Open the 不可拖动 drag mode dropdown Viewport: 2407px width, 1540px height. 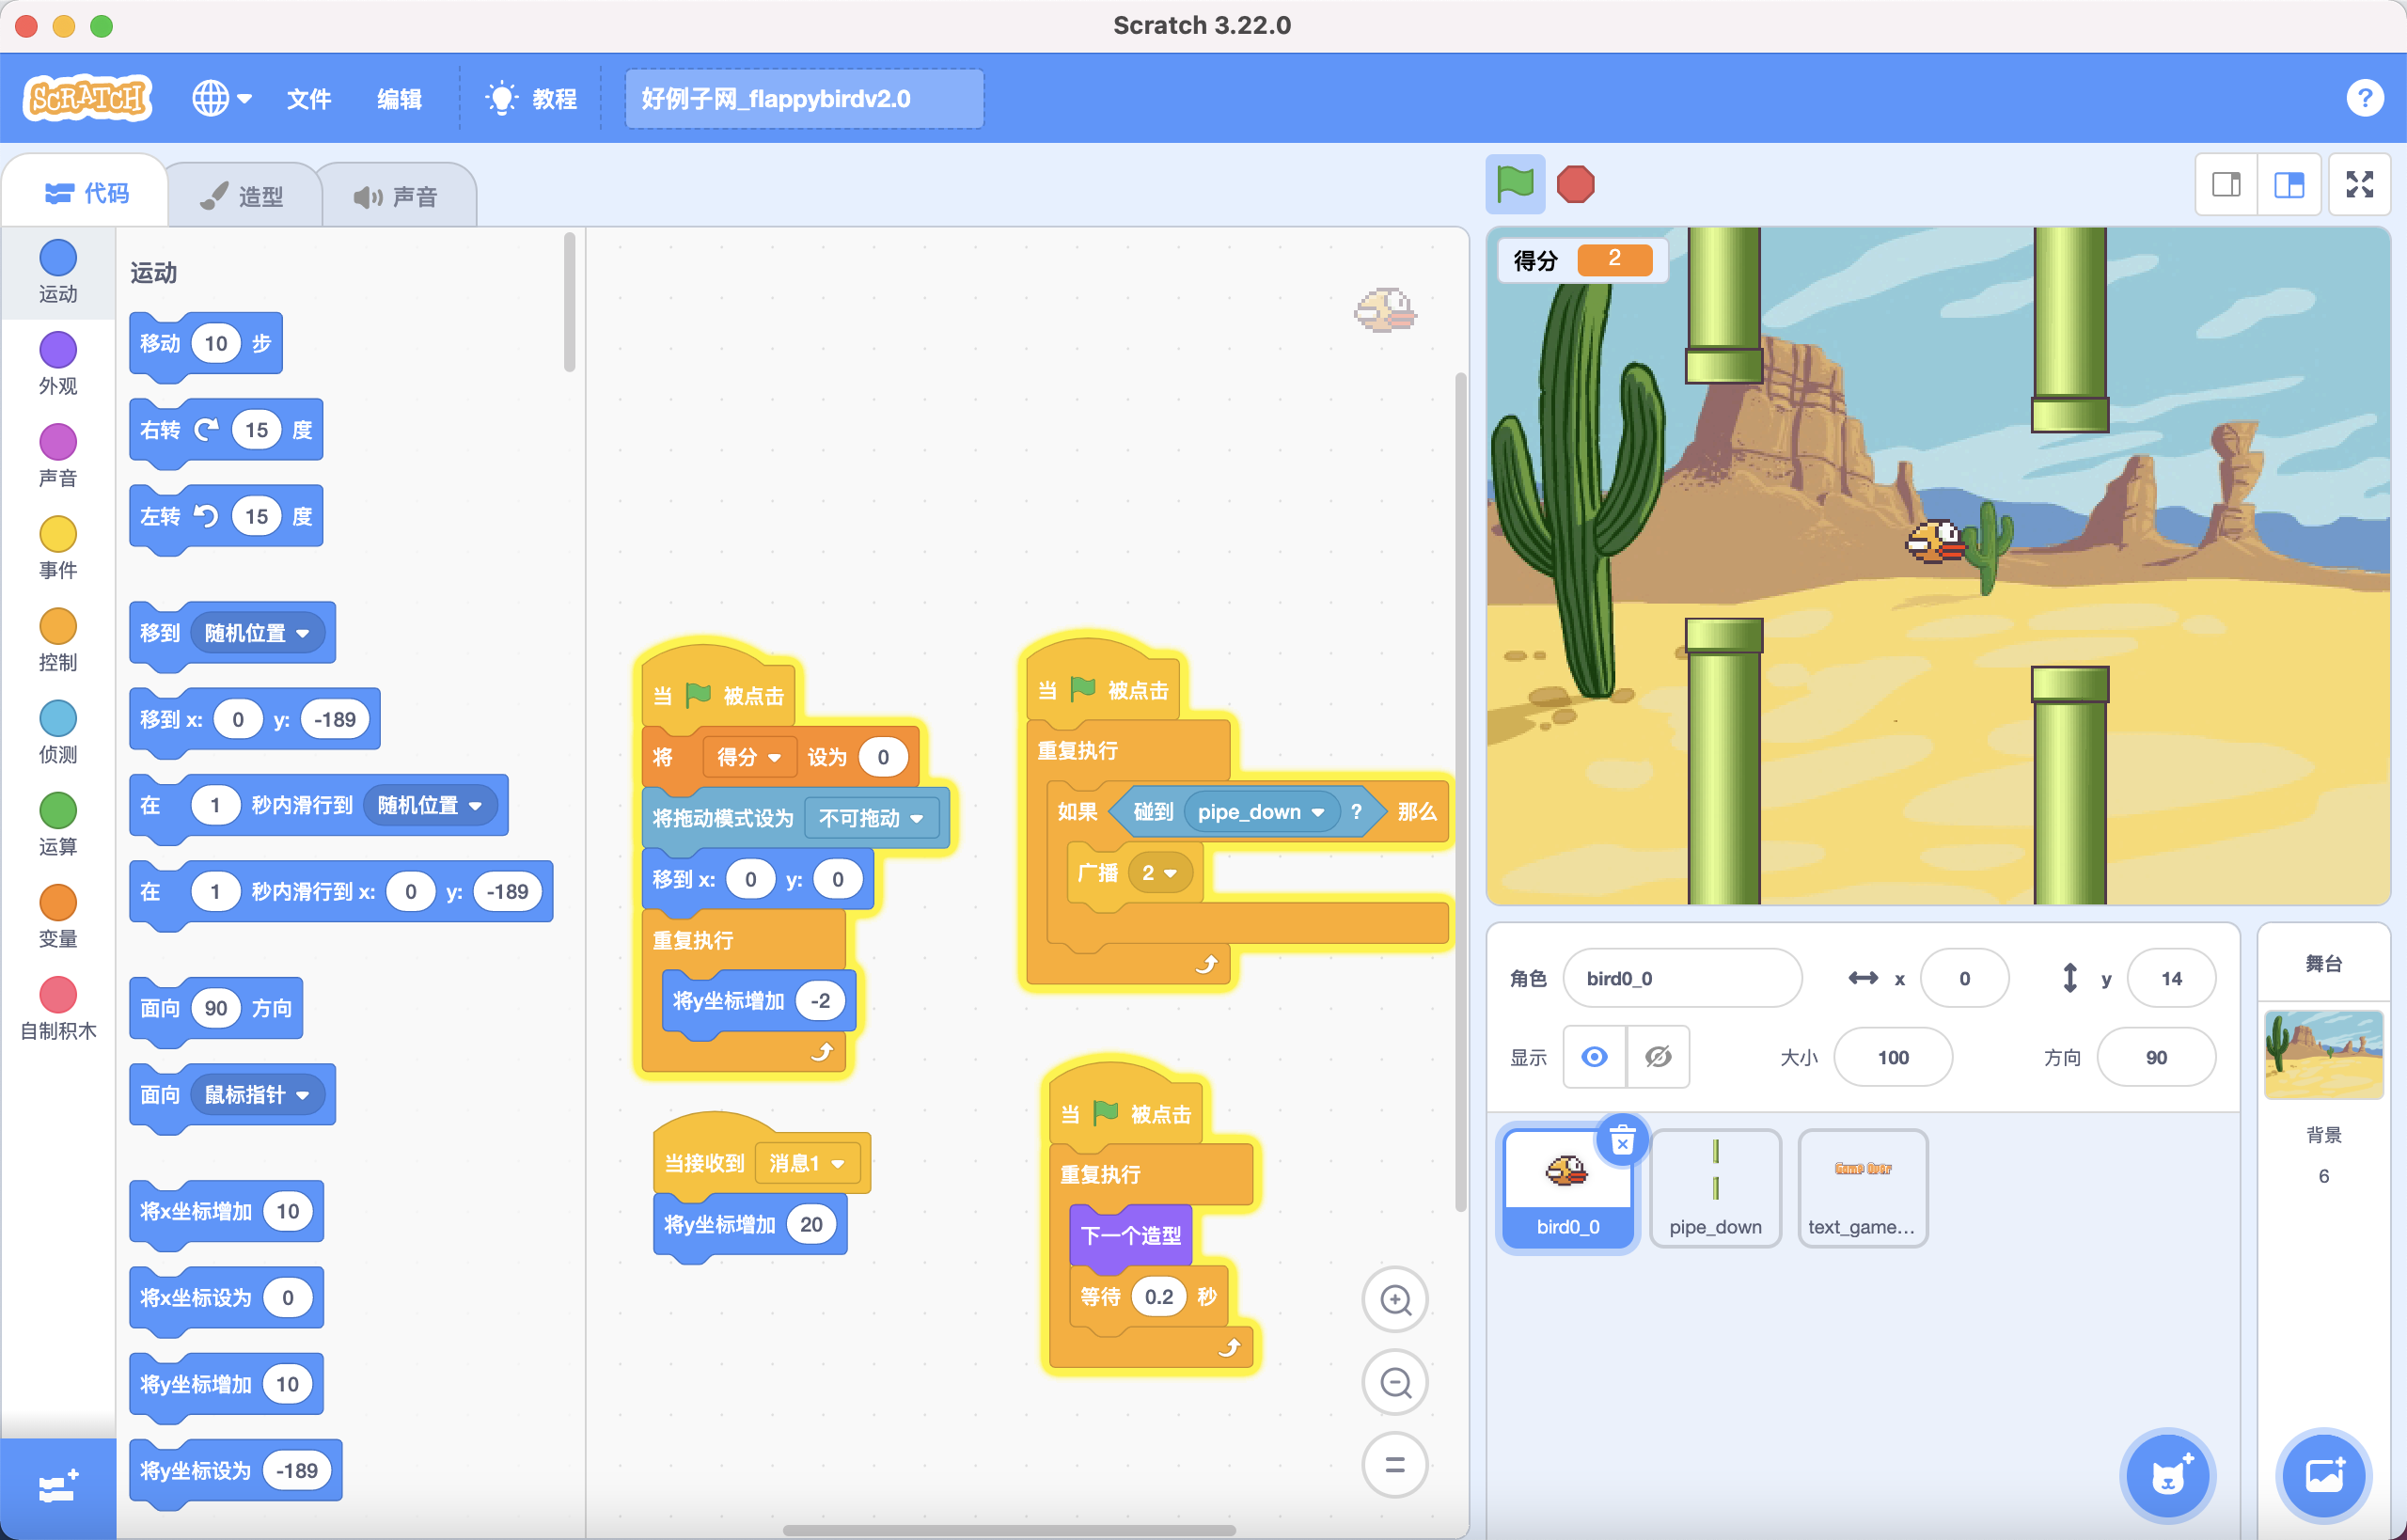(871, 818)
